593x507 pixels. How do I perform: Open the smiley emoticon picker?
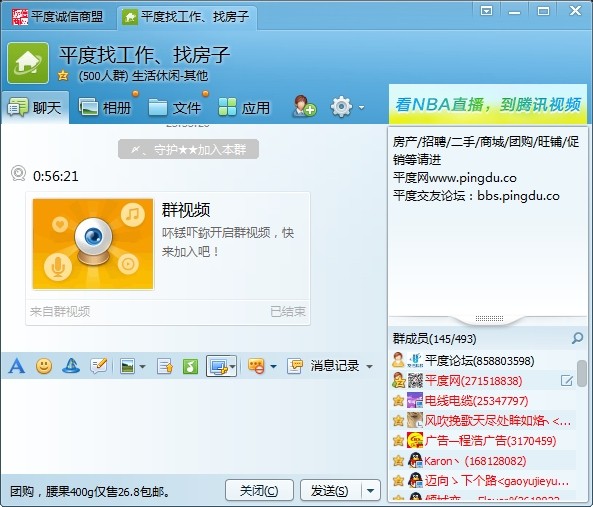pos(44,366)
